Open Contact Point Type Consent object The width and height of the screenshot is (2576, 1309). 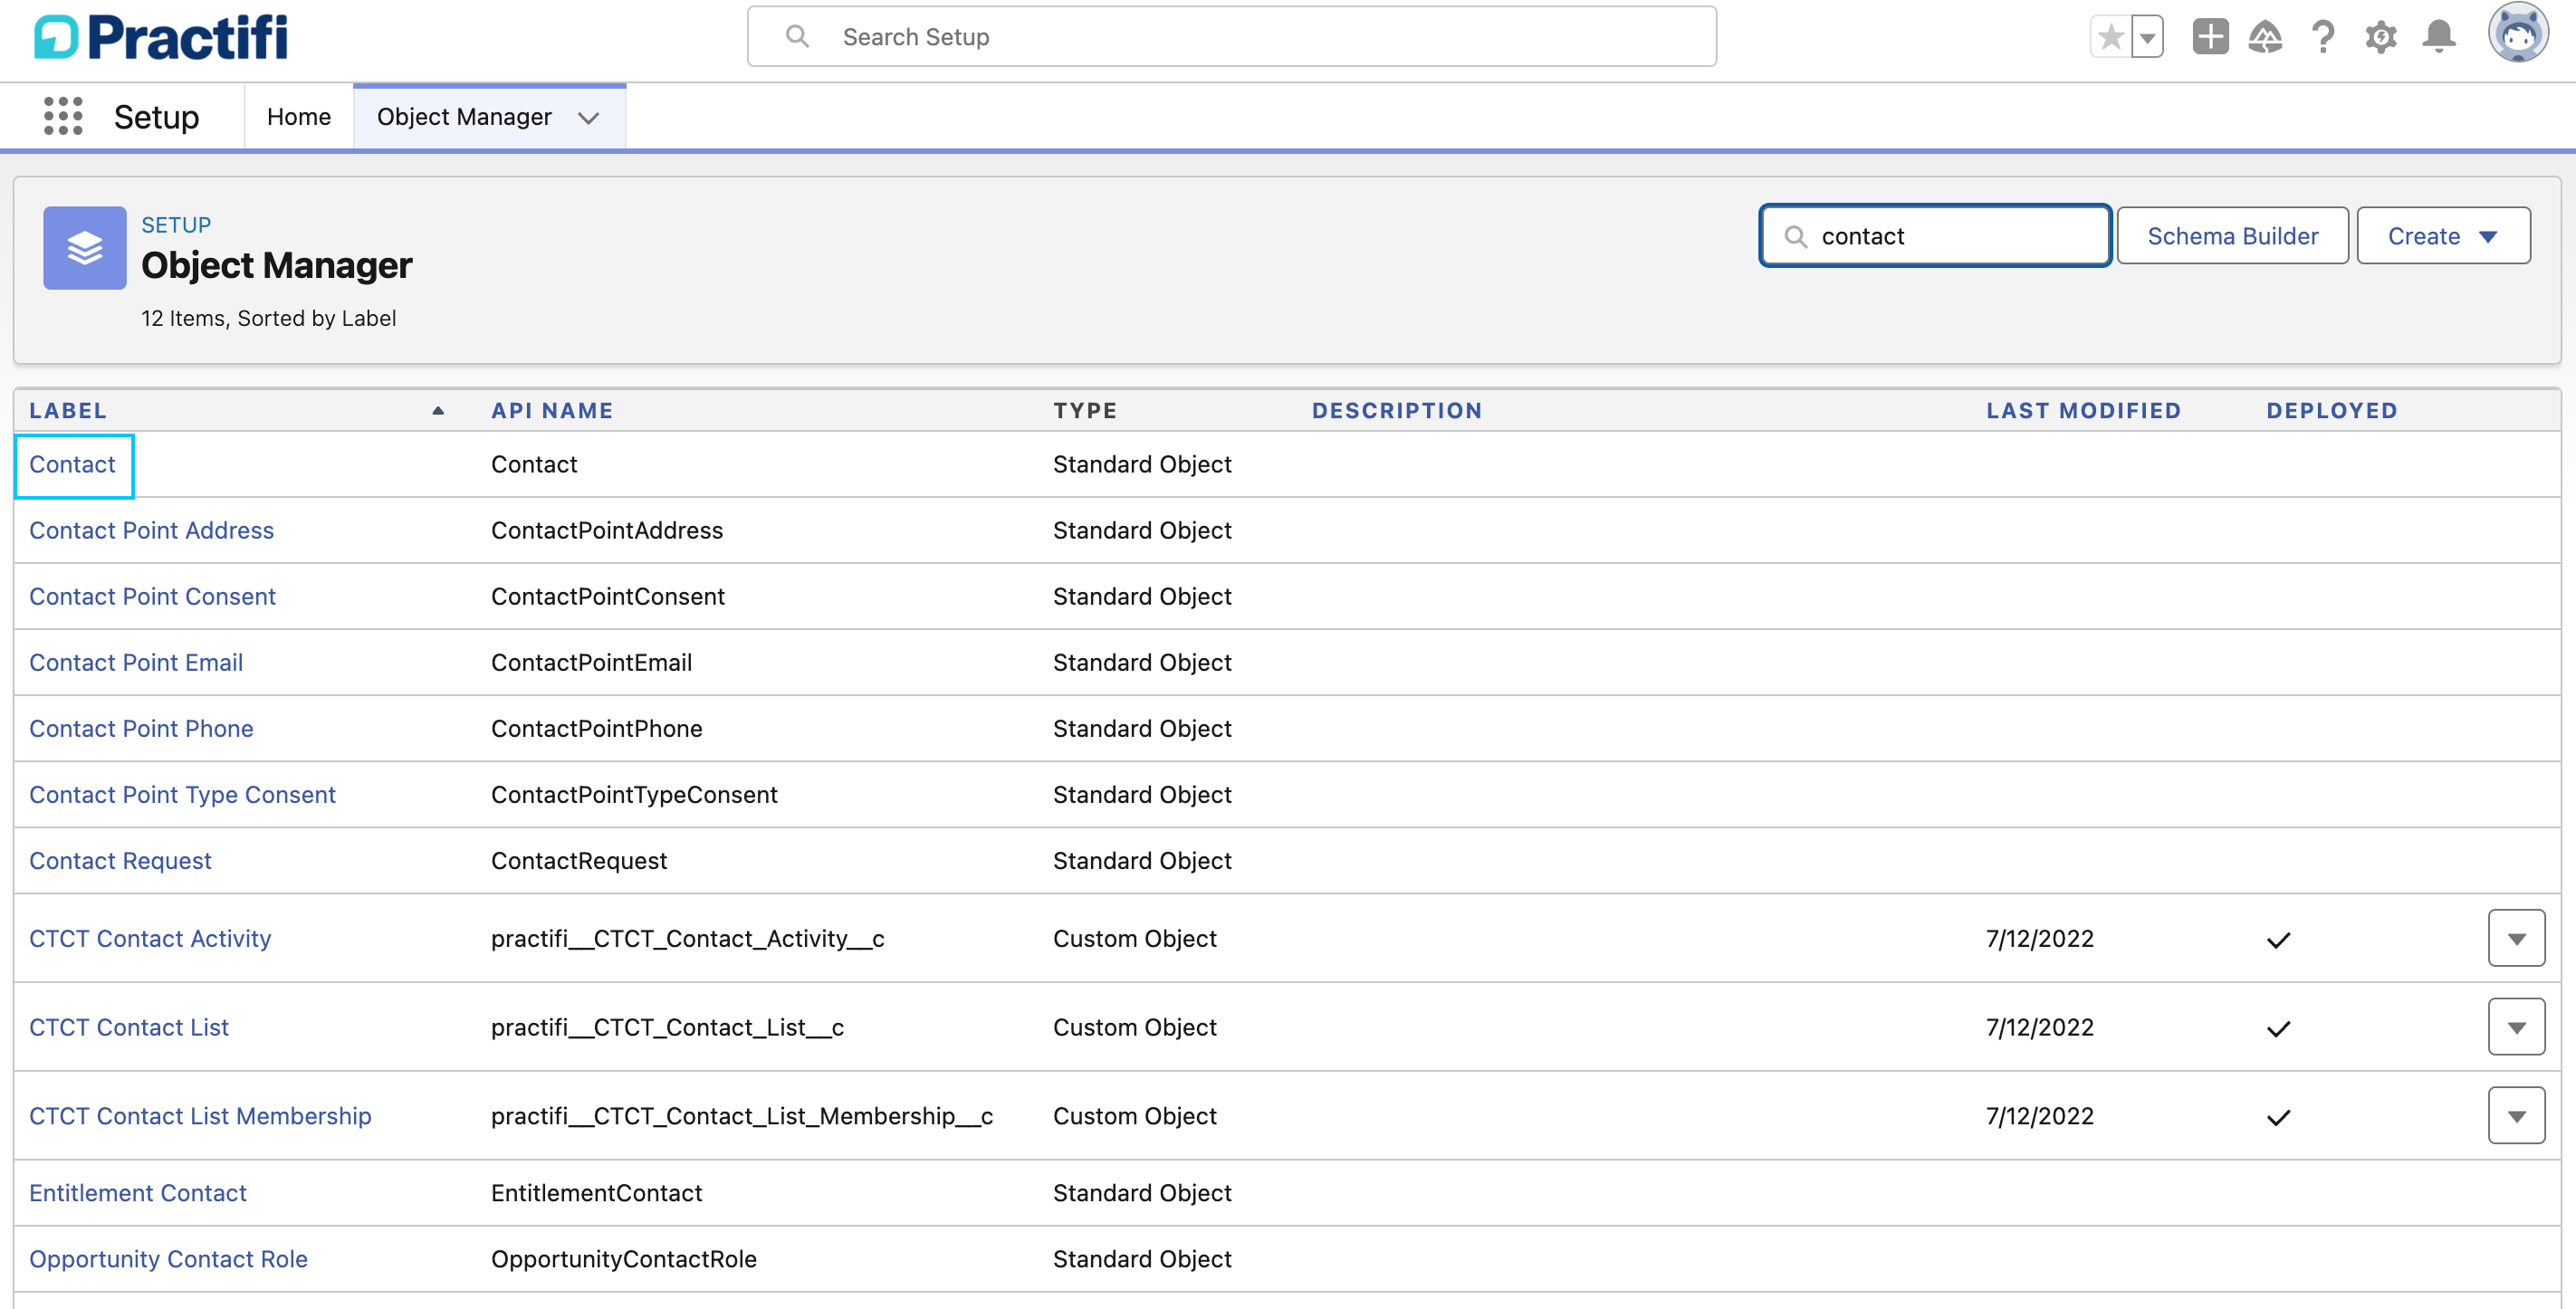182,794
